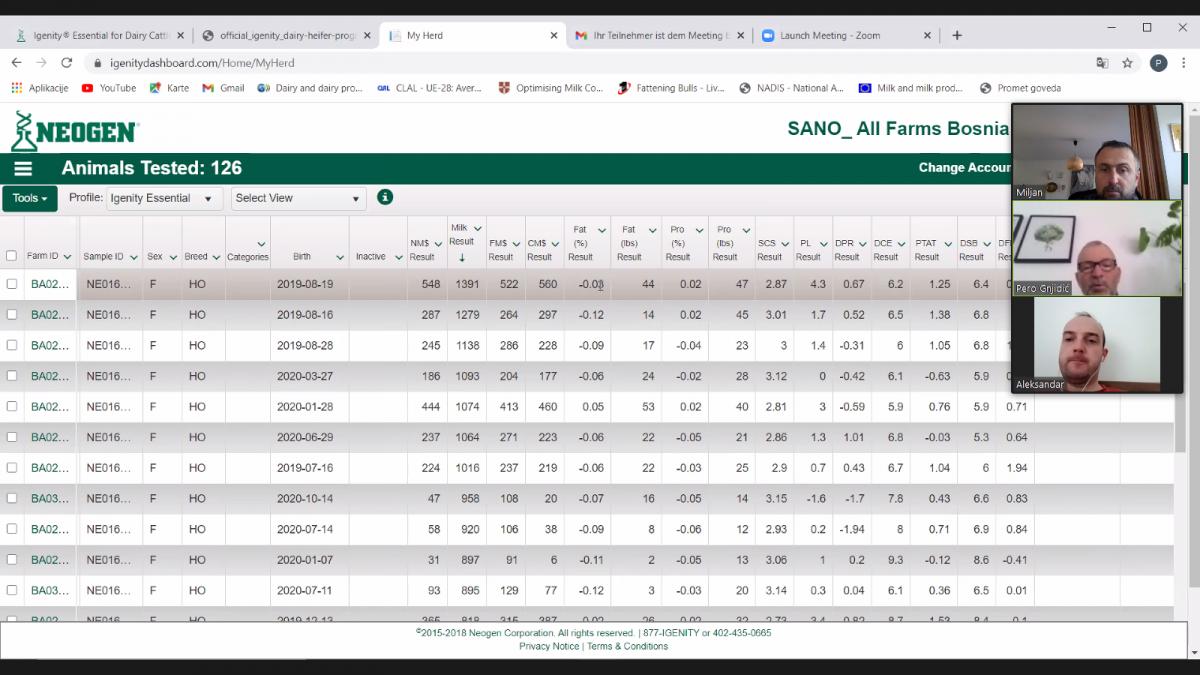Click the Milk Result sort arrow

(462, 258)
